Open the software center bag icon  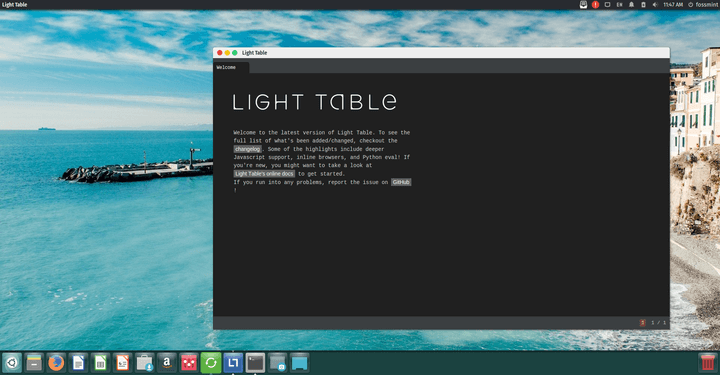click(x=145, y=363)
